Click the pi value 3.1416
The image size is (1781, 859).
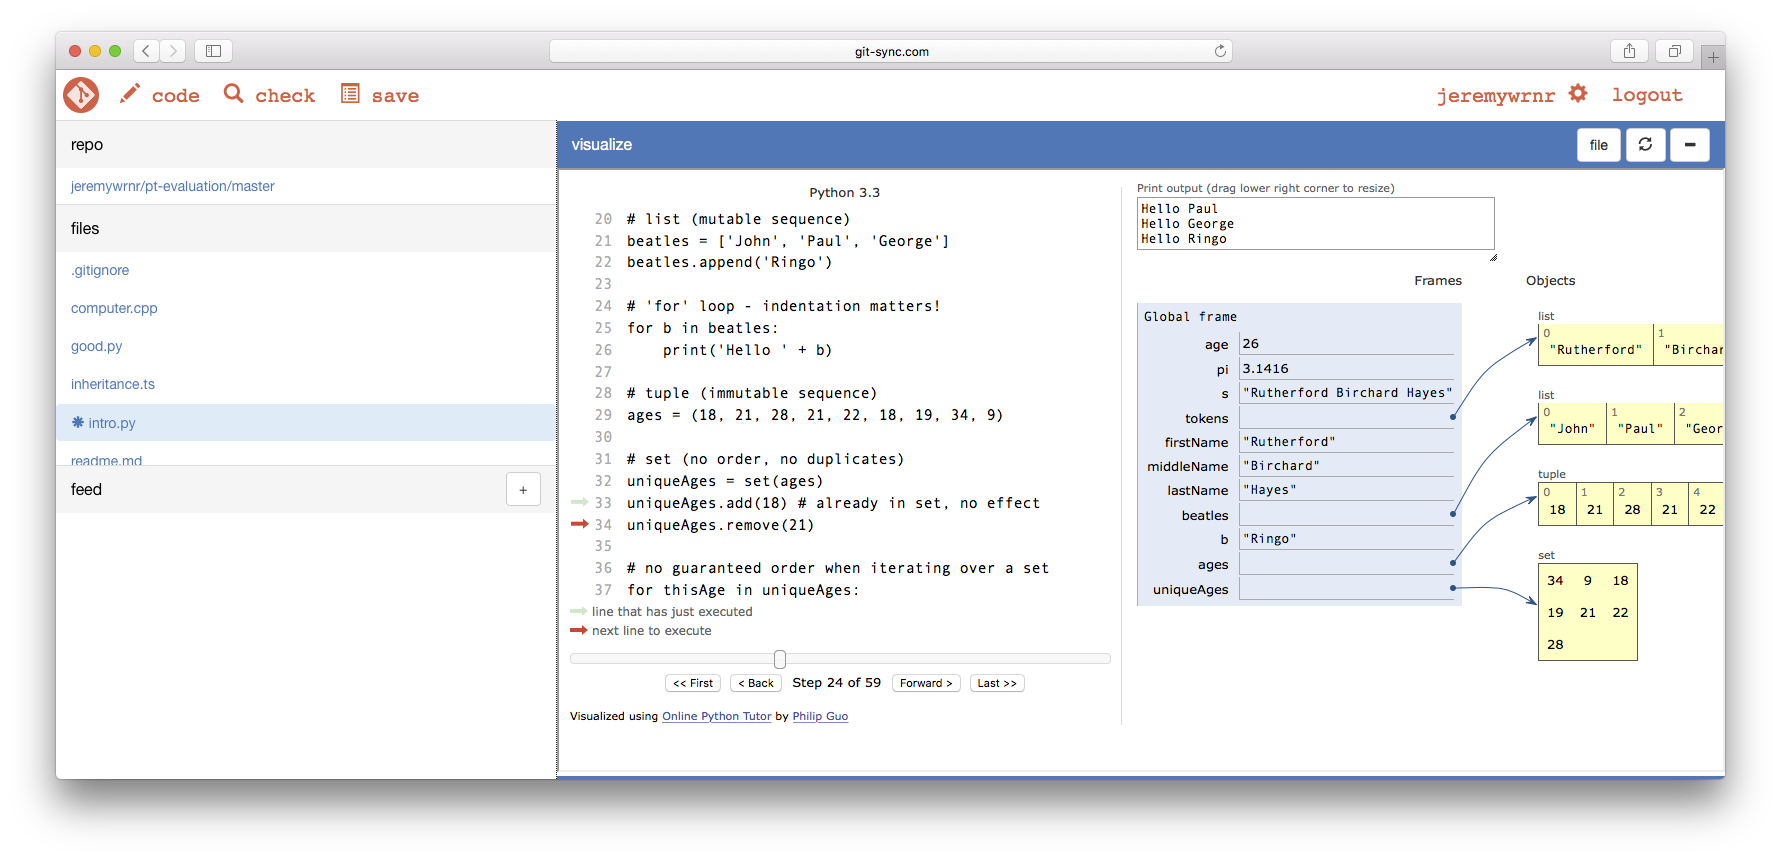click(1346, 369)
